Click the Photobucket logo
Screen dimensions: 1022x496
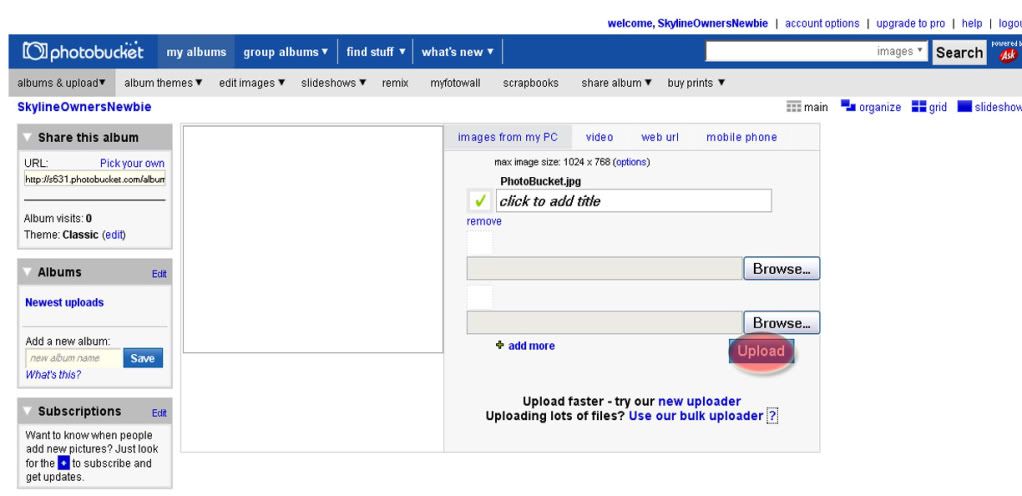(x=83, y=51)
